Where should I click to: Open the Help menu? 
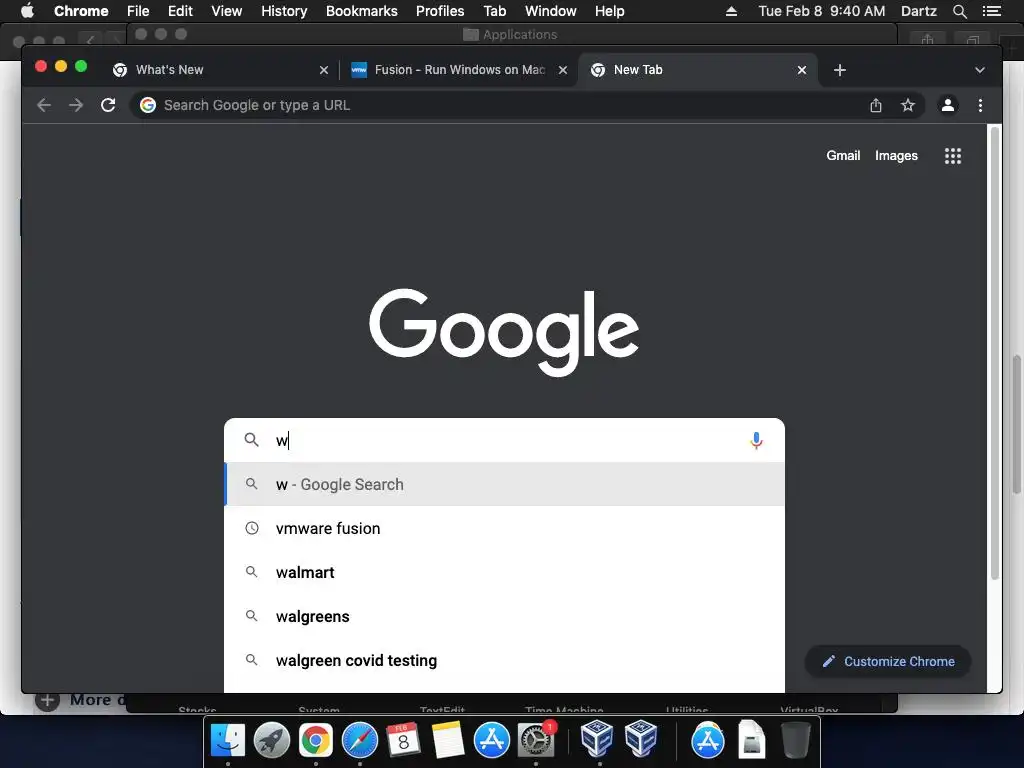click(x=609, y=11)
